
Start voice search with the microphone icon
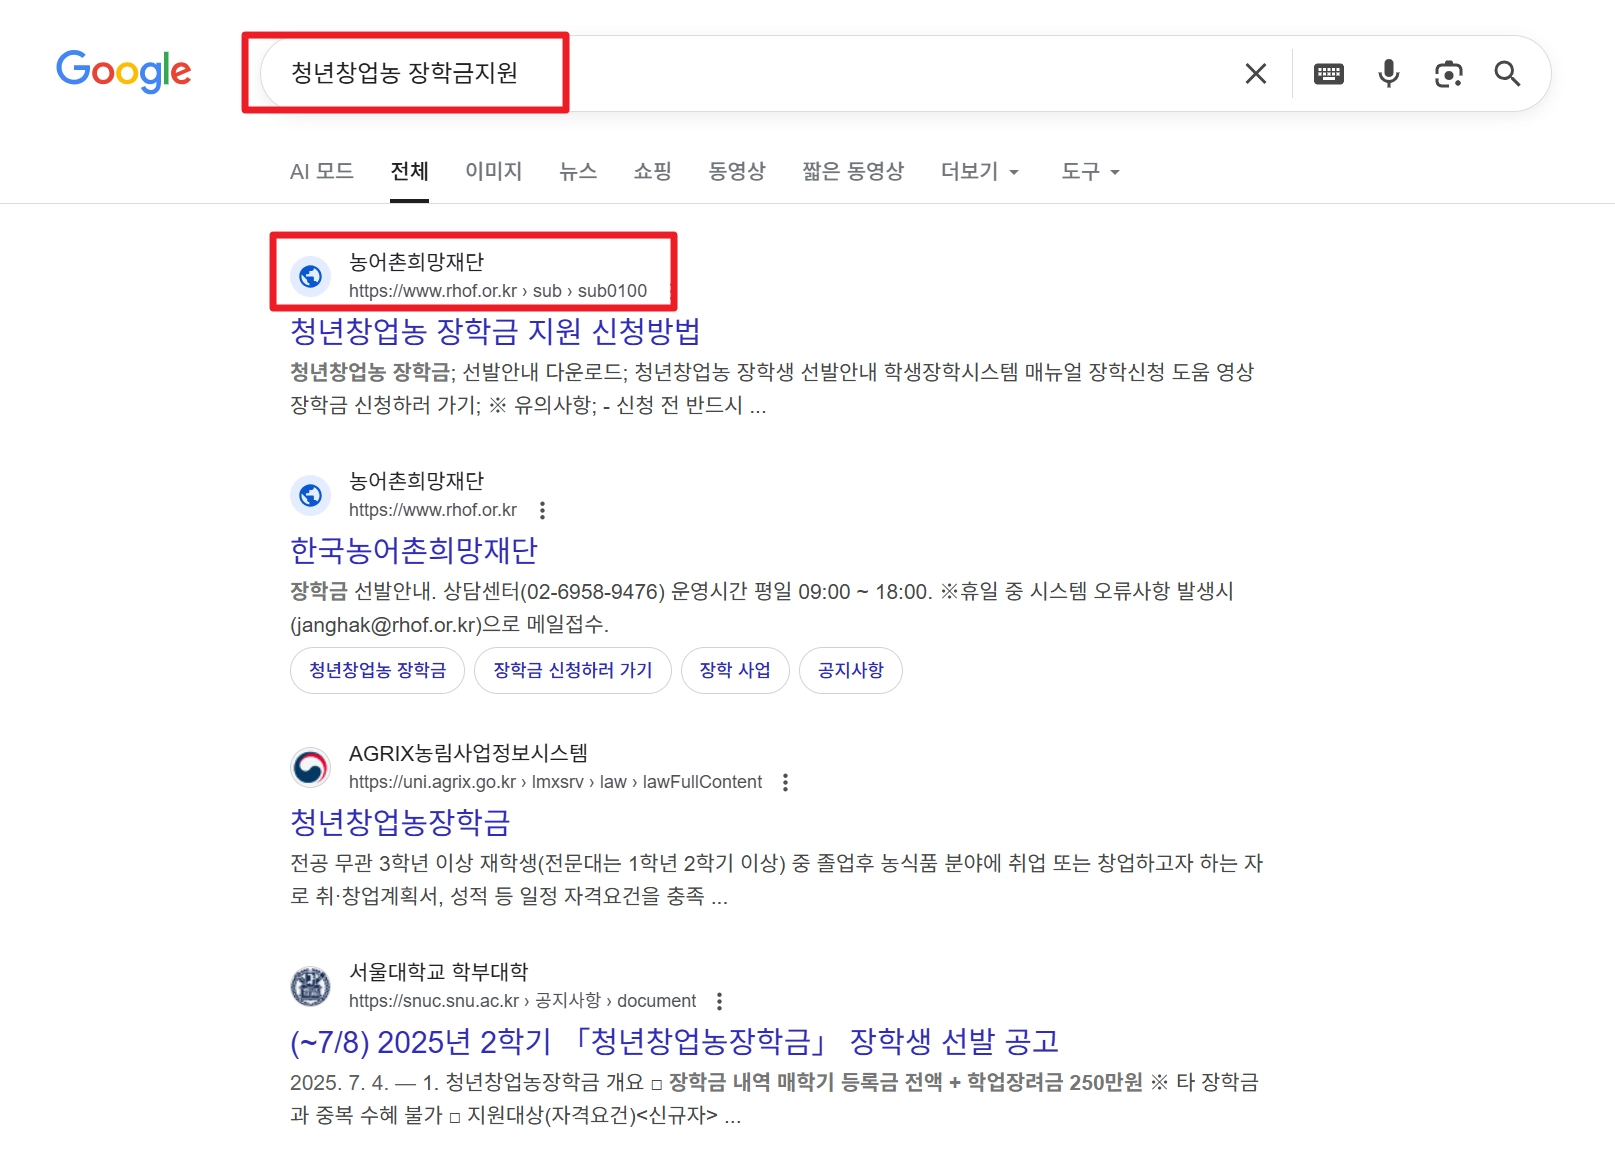(1387, 73)
